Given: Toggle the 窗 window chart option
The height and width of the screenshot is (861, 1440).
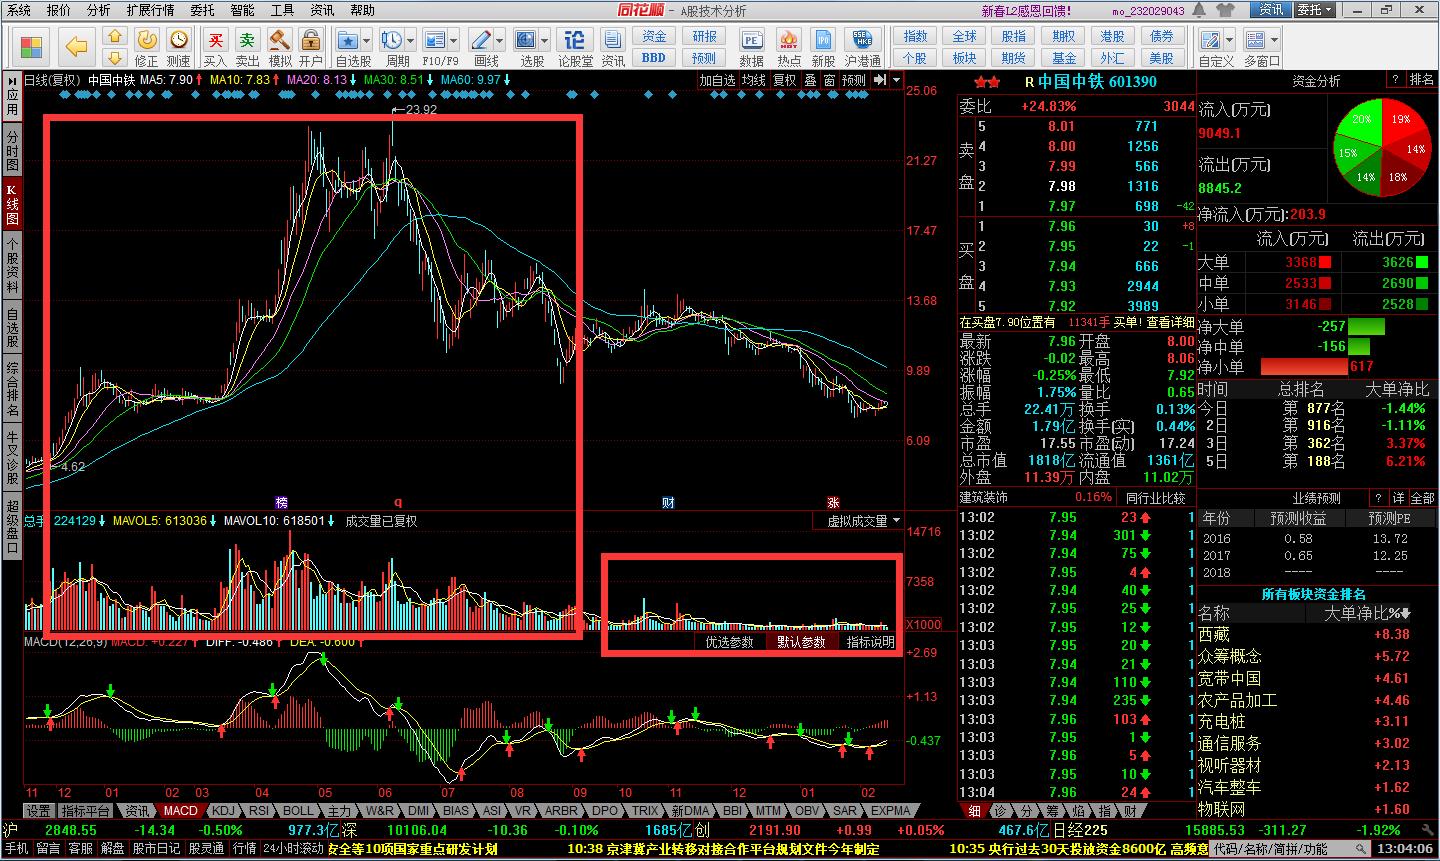Looking at the screenshot, I should (x=830, y=80).
